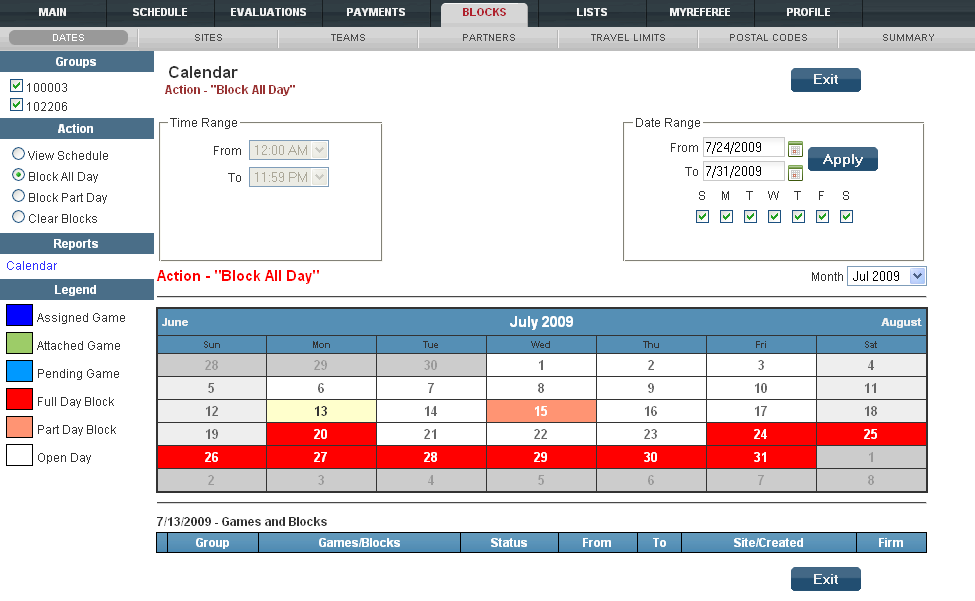Edit the Date Range To field
Image resolution: width=975 pixels, height=601 pixels.
click(x=744, y=171)
